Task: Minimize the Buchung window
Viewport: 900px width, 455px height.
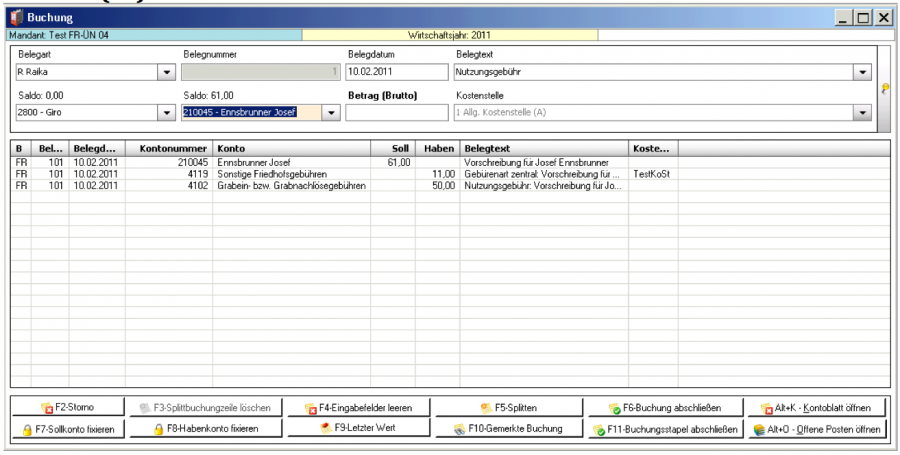Action: (x=843, y=18)
